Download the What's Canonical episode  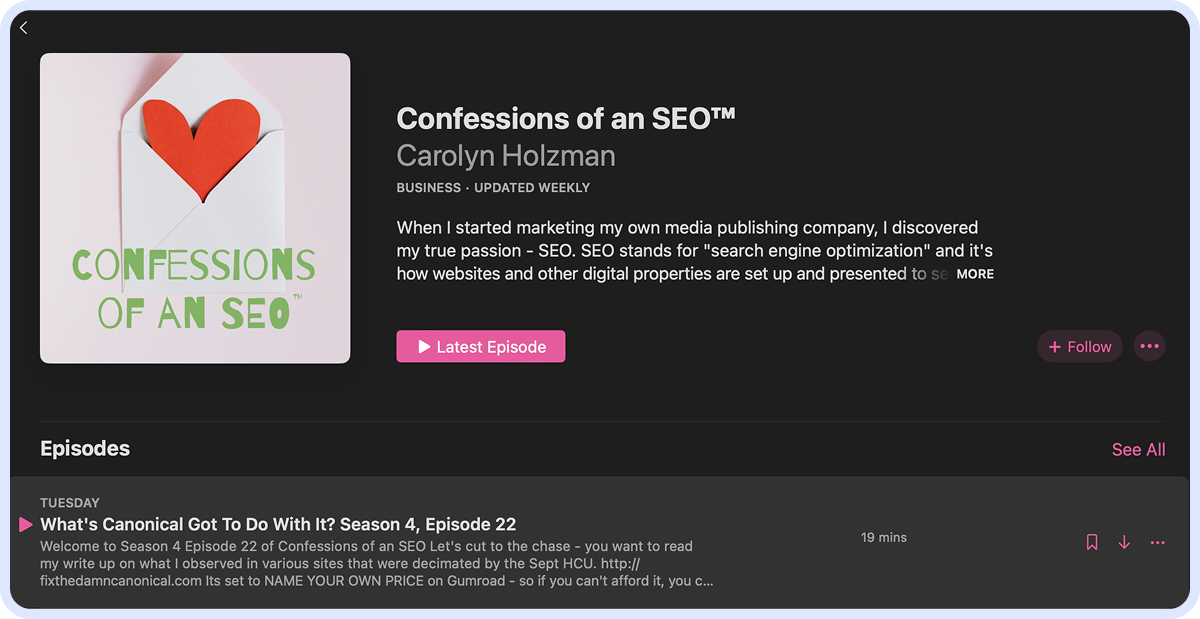1124,542
